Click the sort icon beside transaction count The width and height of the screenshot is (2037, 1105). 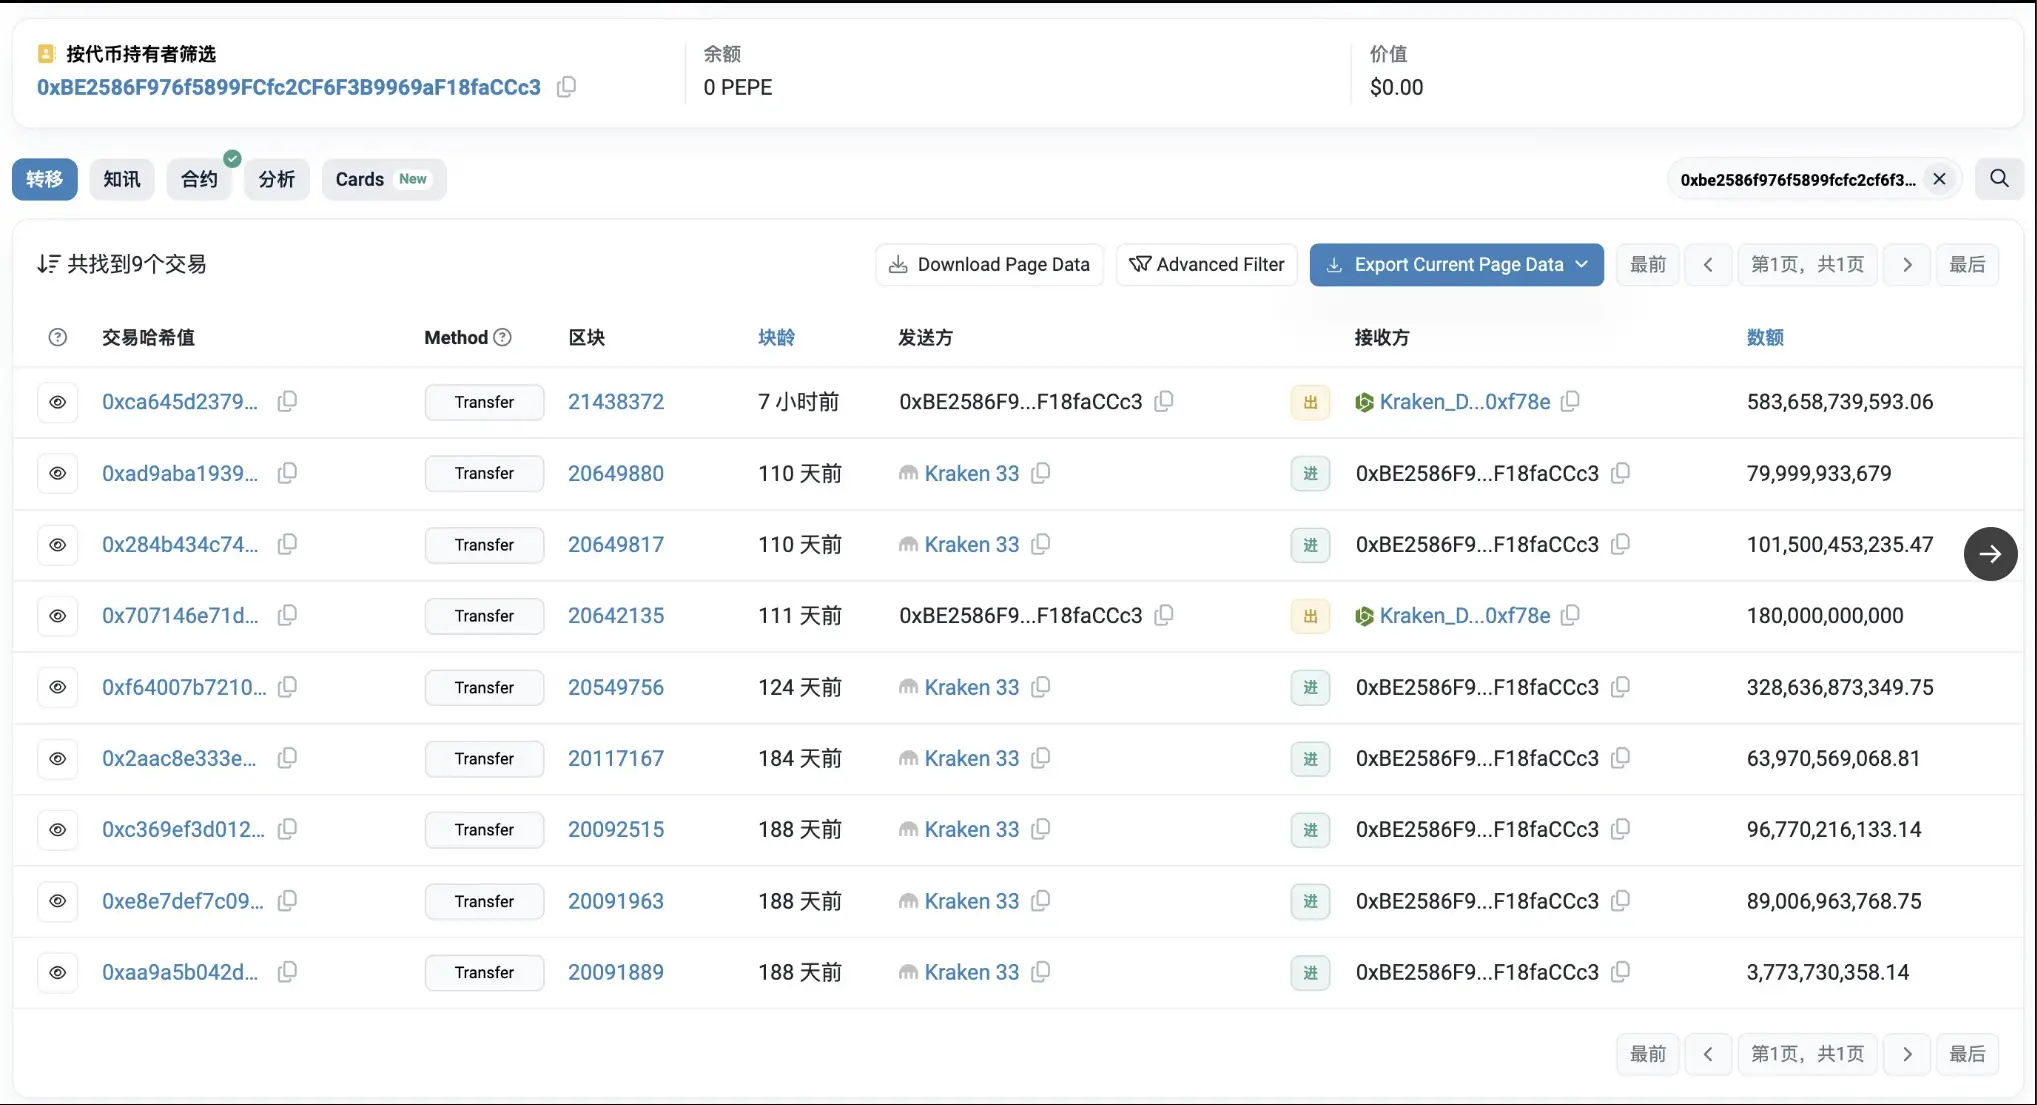point(48,264)
